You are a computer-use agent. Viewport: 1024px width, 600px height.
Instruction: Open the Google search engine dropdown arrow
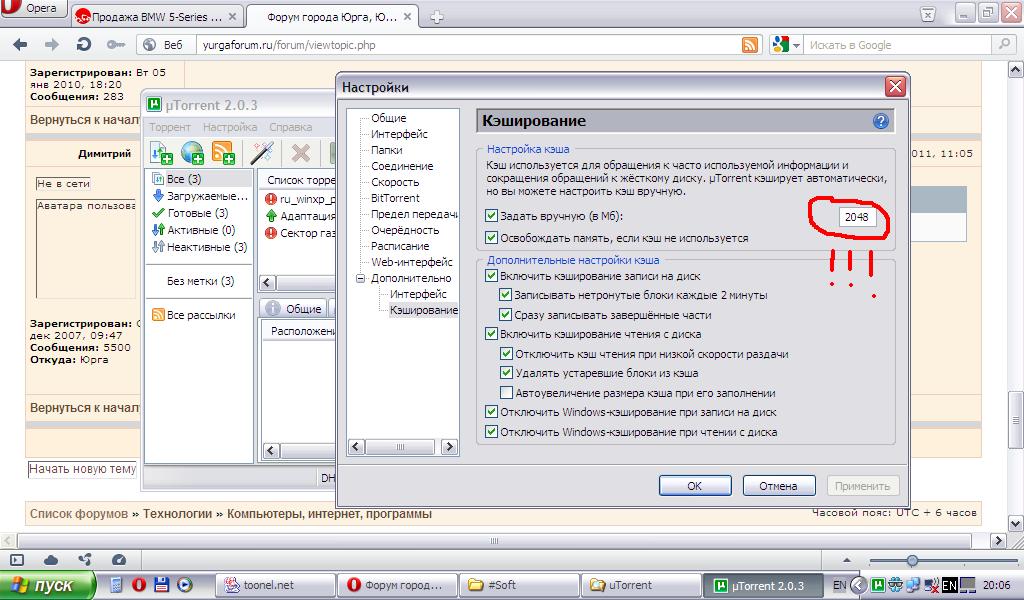(797, 45)
